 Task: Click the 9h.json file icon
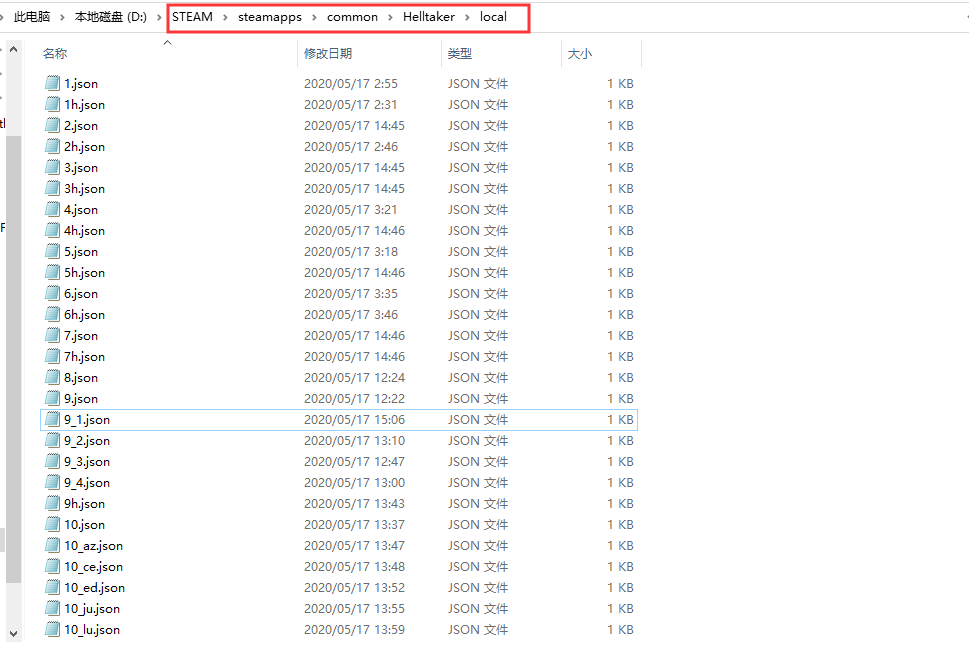[53, 504]
